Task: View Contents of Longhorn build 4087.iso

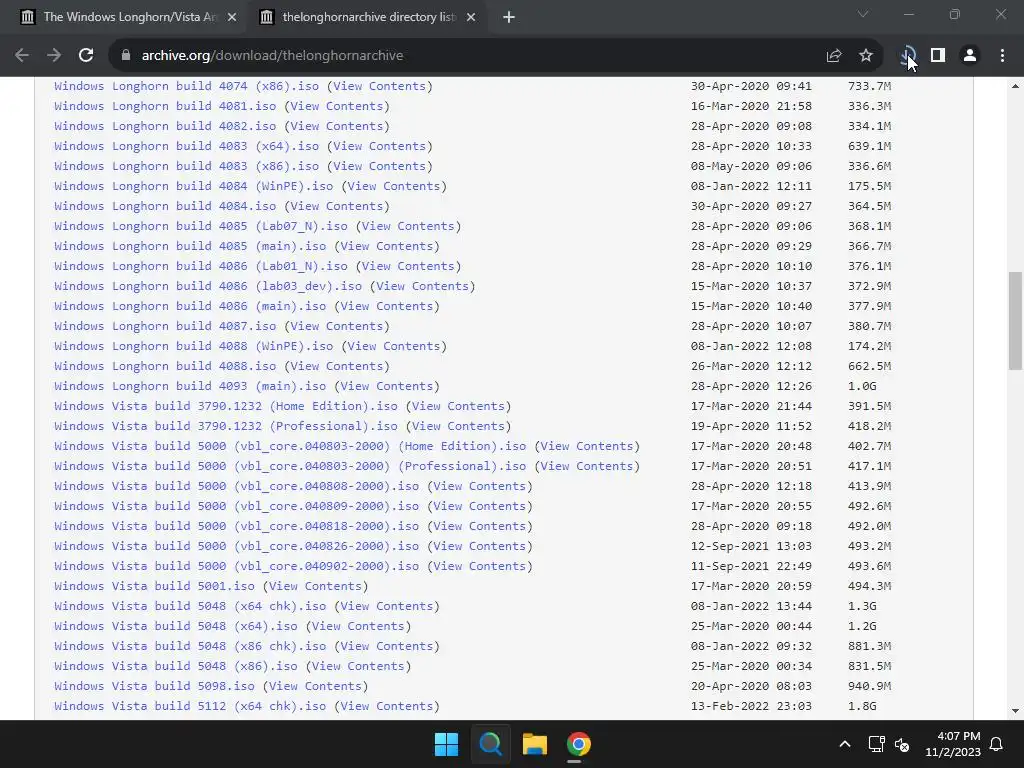Action: (336, 326)
